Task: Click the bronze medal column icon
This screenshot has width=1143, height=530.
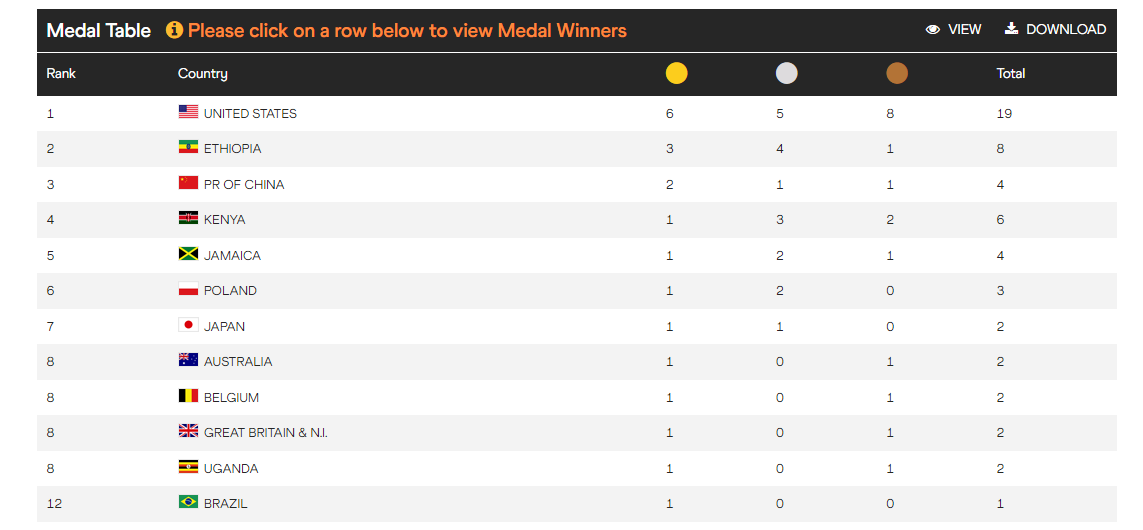Action: click(x=897, y=73)
